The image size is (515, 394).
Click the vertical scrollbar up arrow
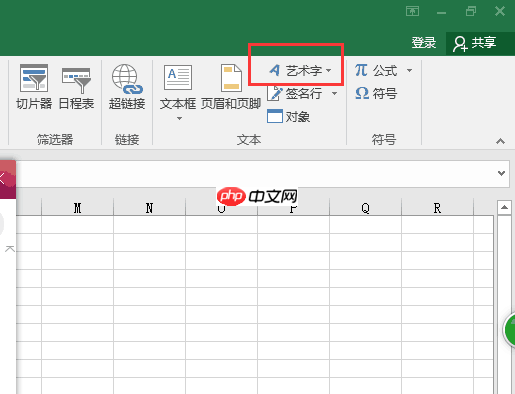tap(504, 208)
